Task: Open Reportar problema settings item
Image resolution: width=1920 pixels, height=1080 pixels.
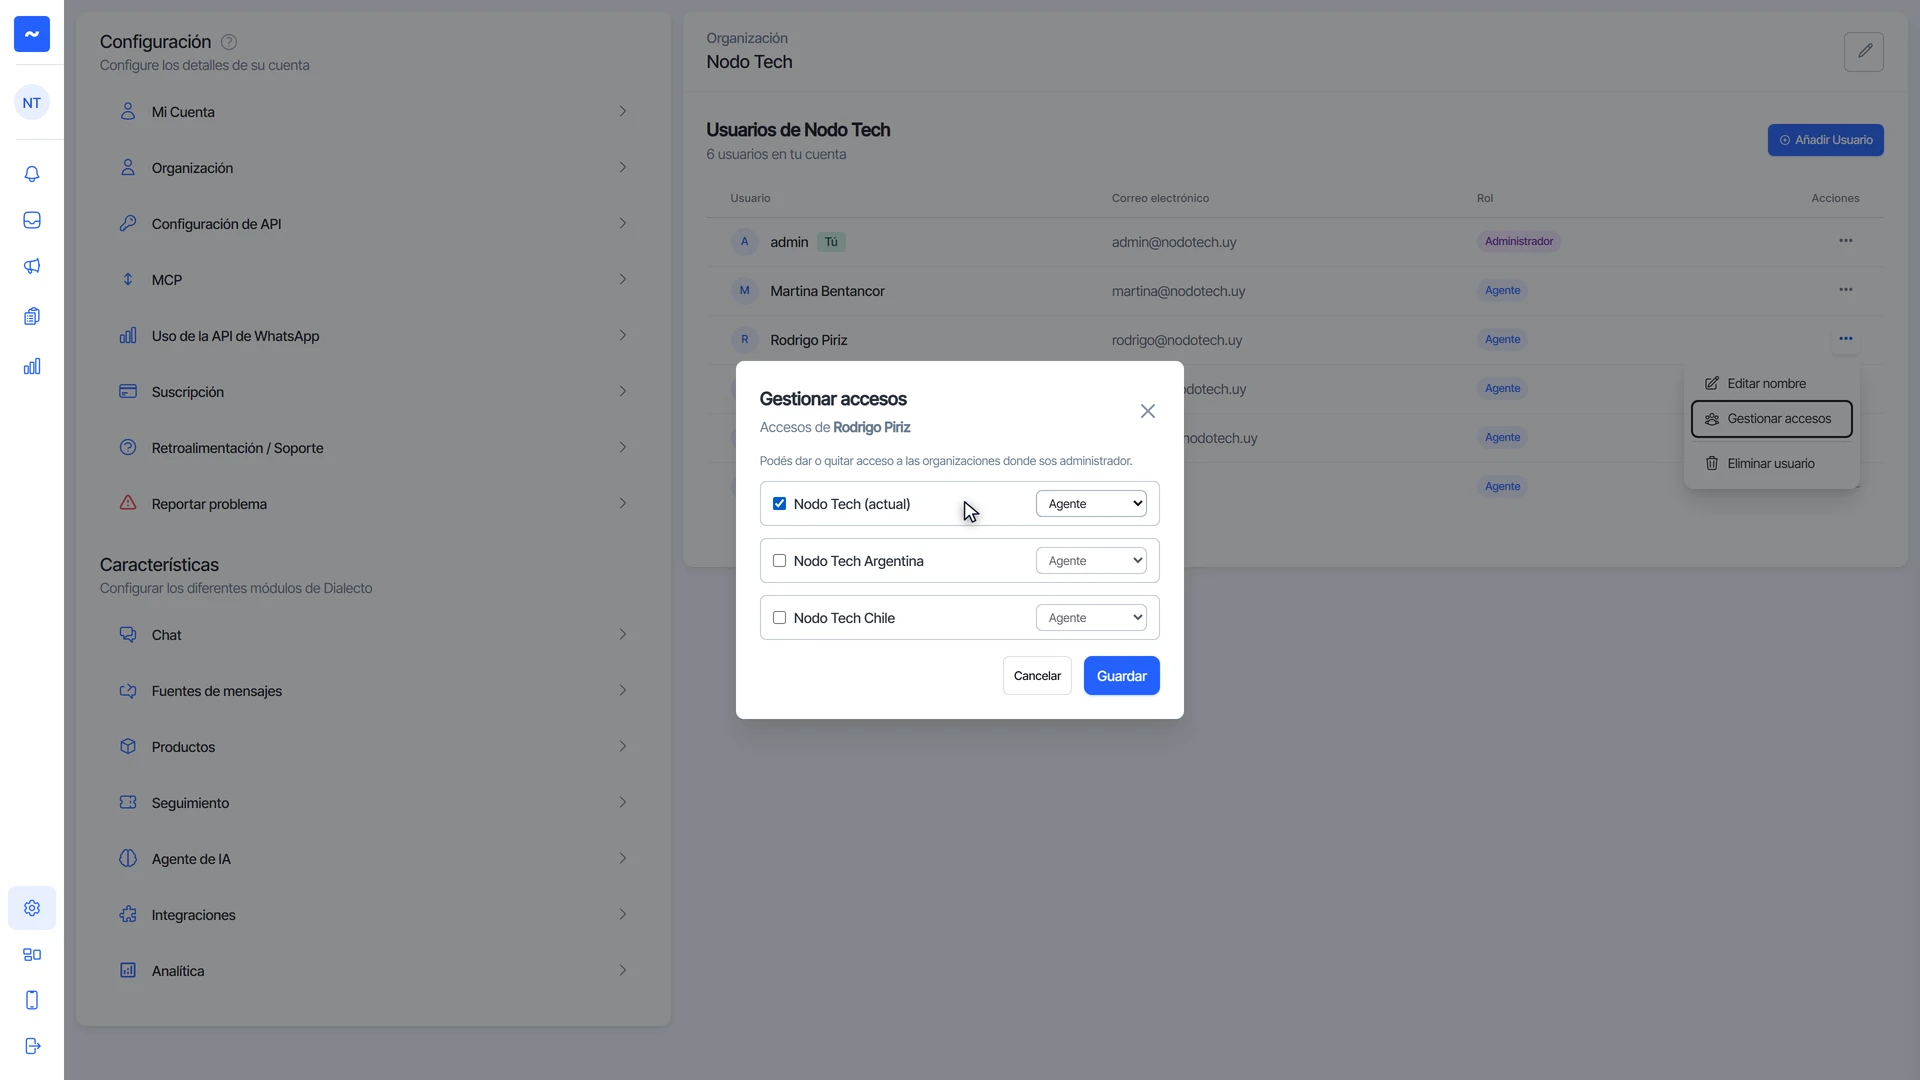Action: click(373, 504)
